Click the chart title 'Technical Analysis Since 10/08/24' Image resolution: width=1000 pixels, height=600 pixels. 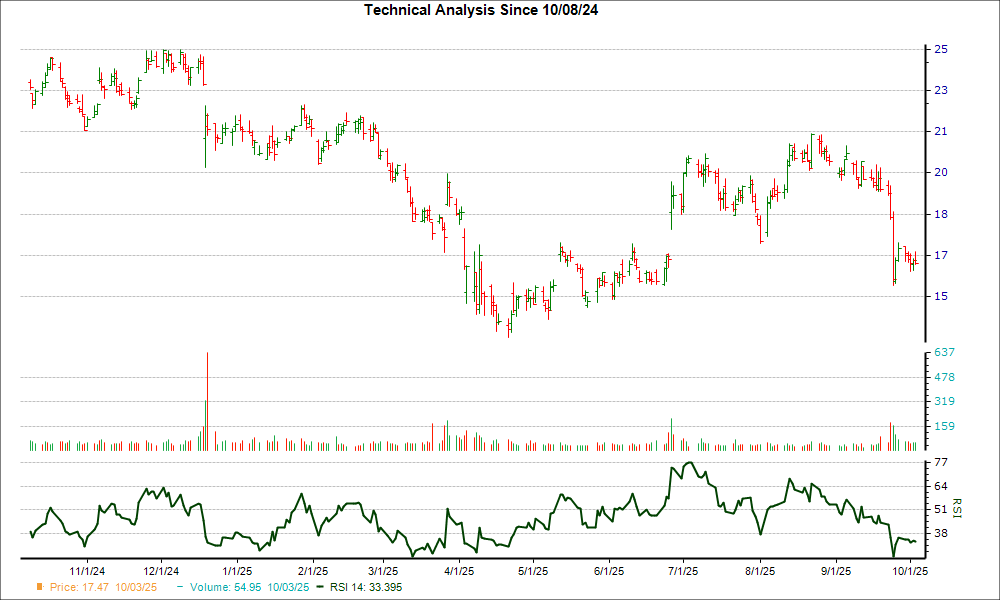coord(499,9)
